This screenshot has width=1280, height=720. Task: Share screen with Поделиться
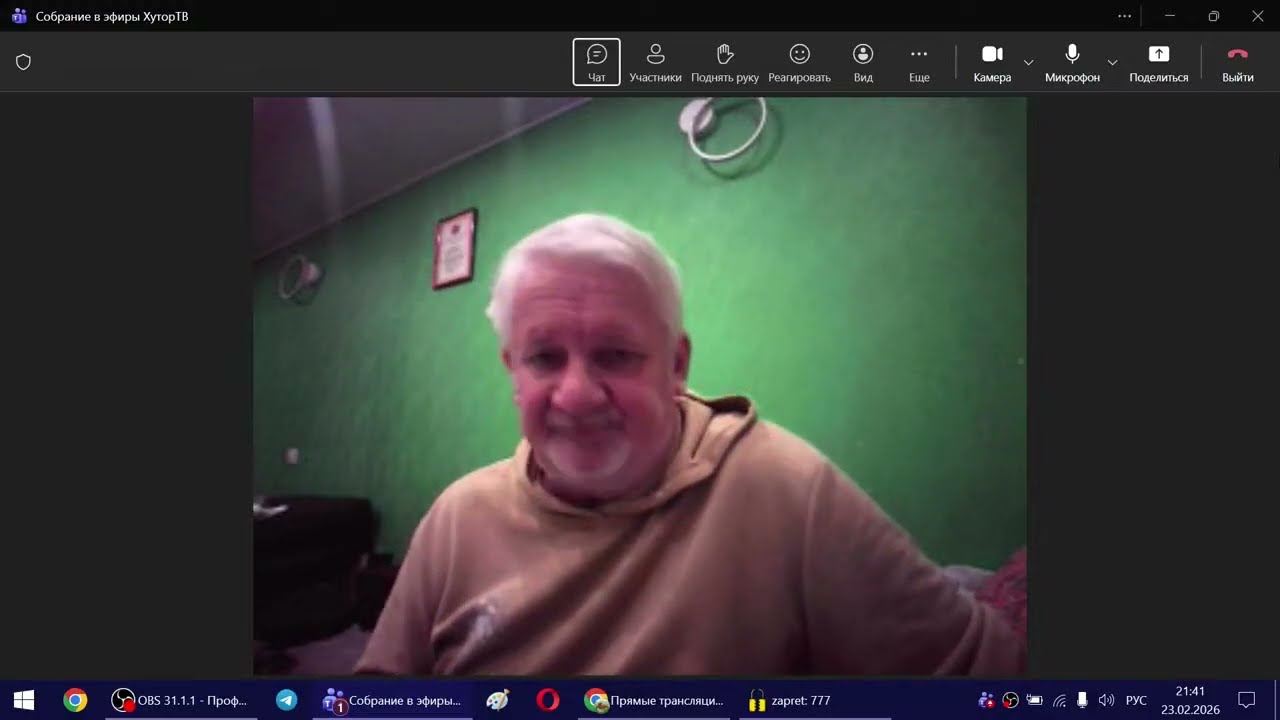click(1159, 62)
